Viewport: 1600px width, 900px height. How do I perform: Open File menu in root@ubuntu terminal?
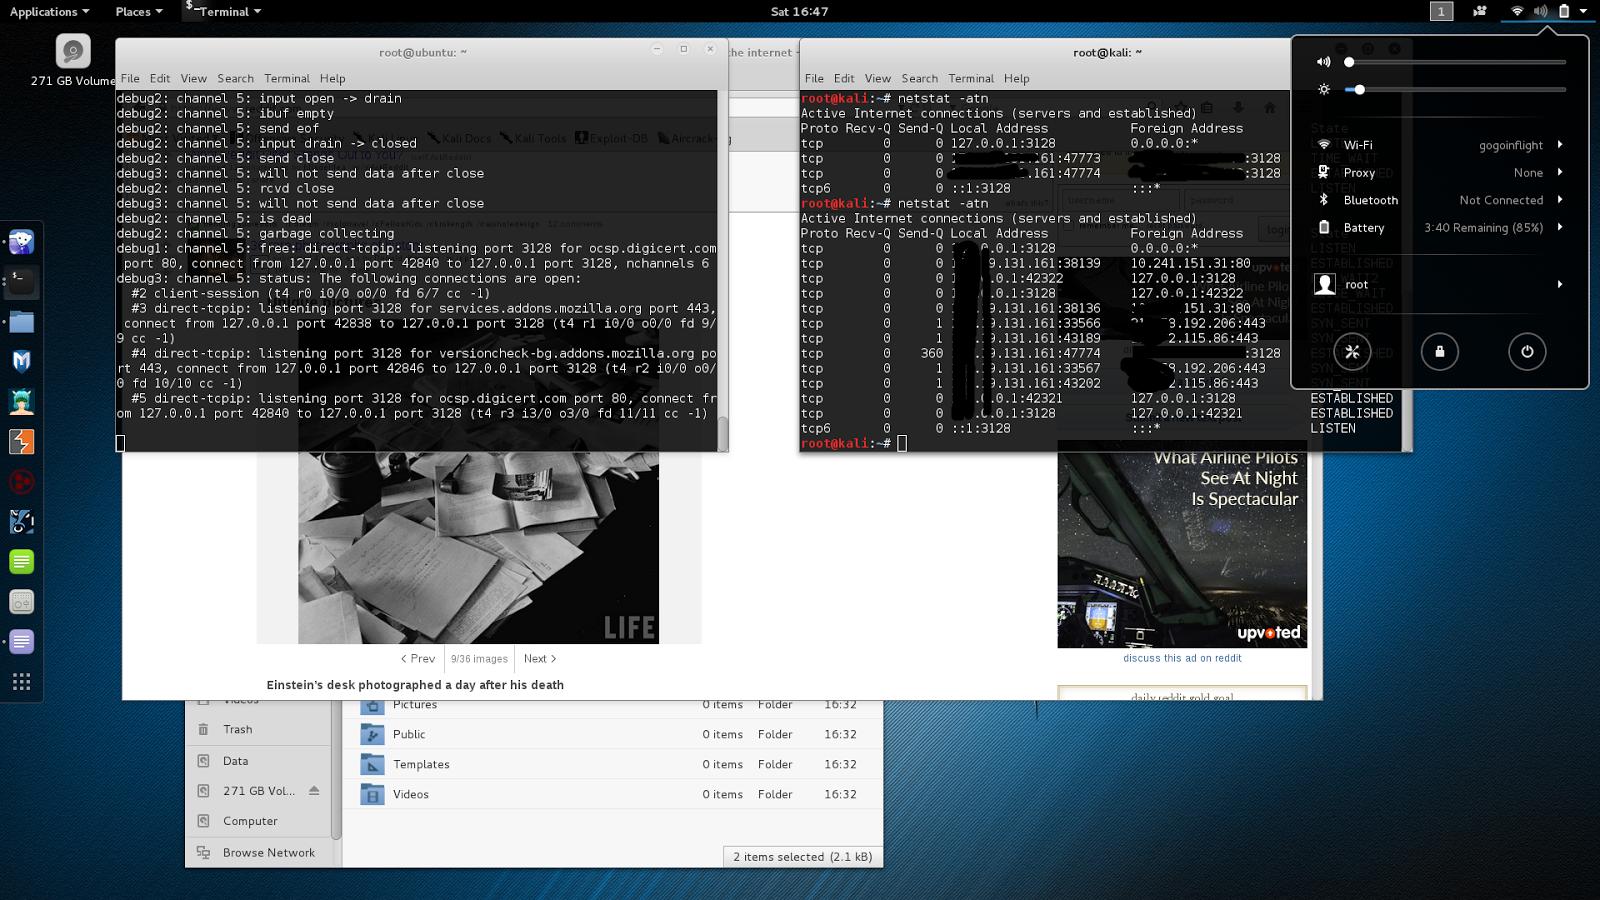coord(130,78)
